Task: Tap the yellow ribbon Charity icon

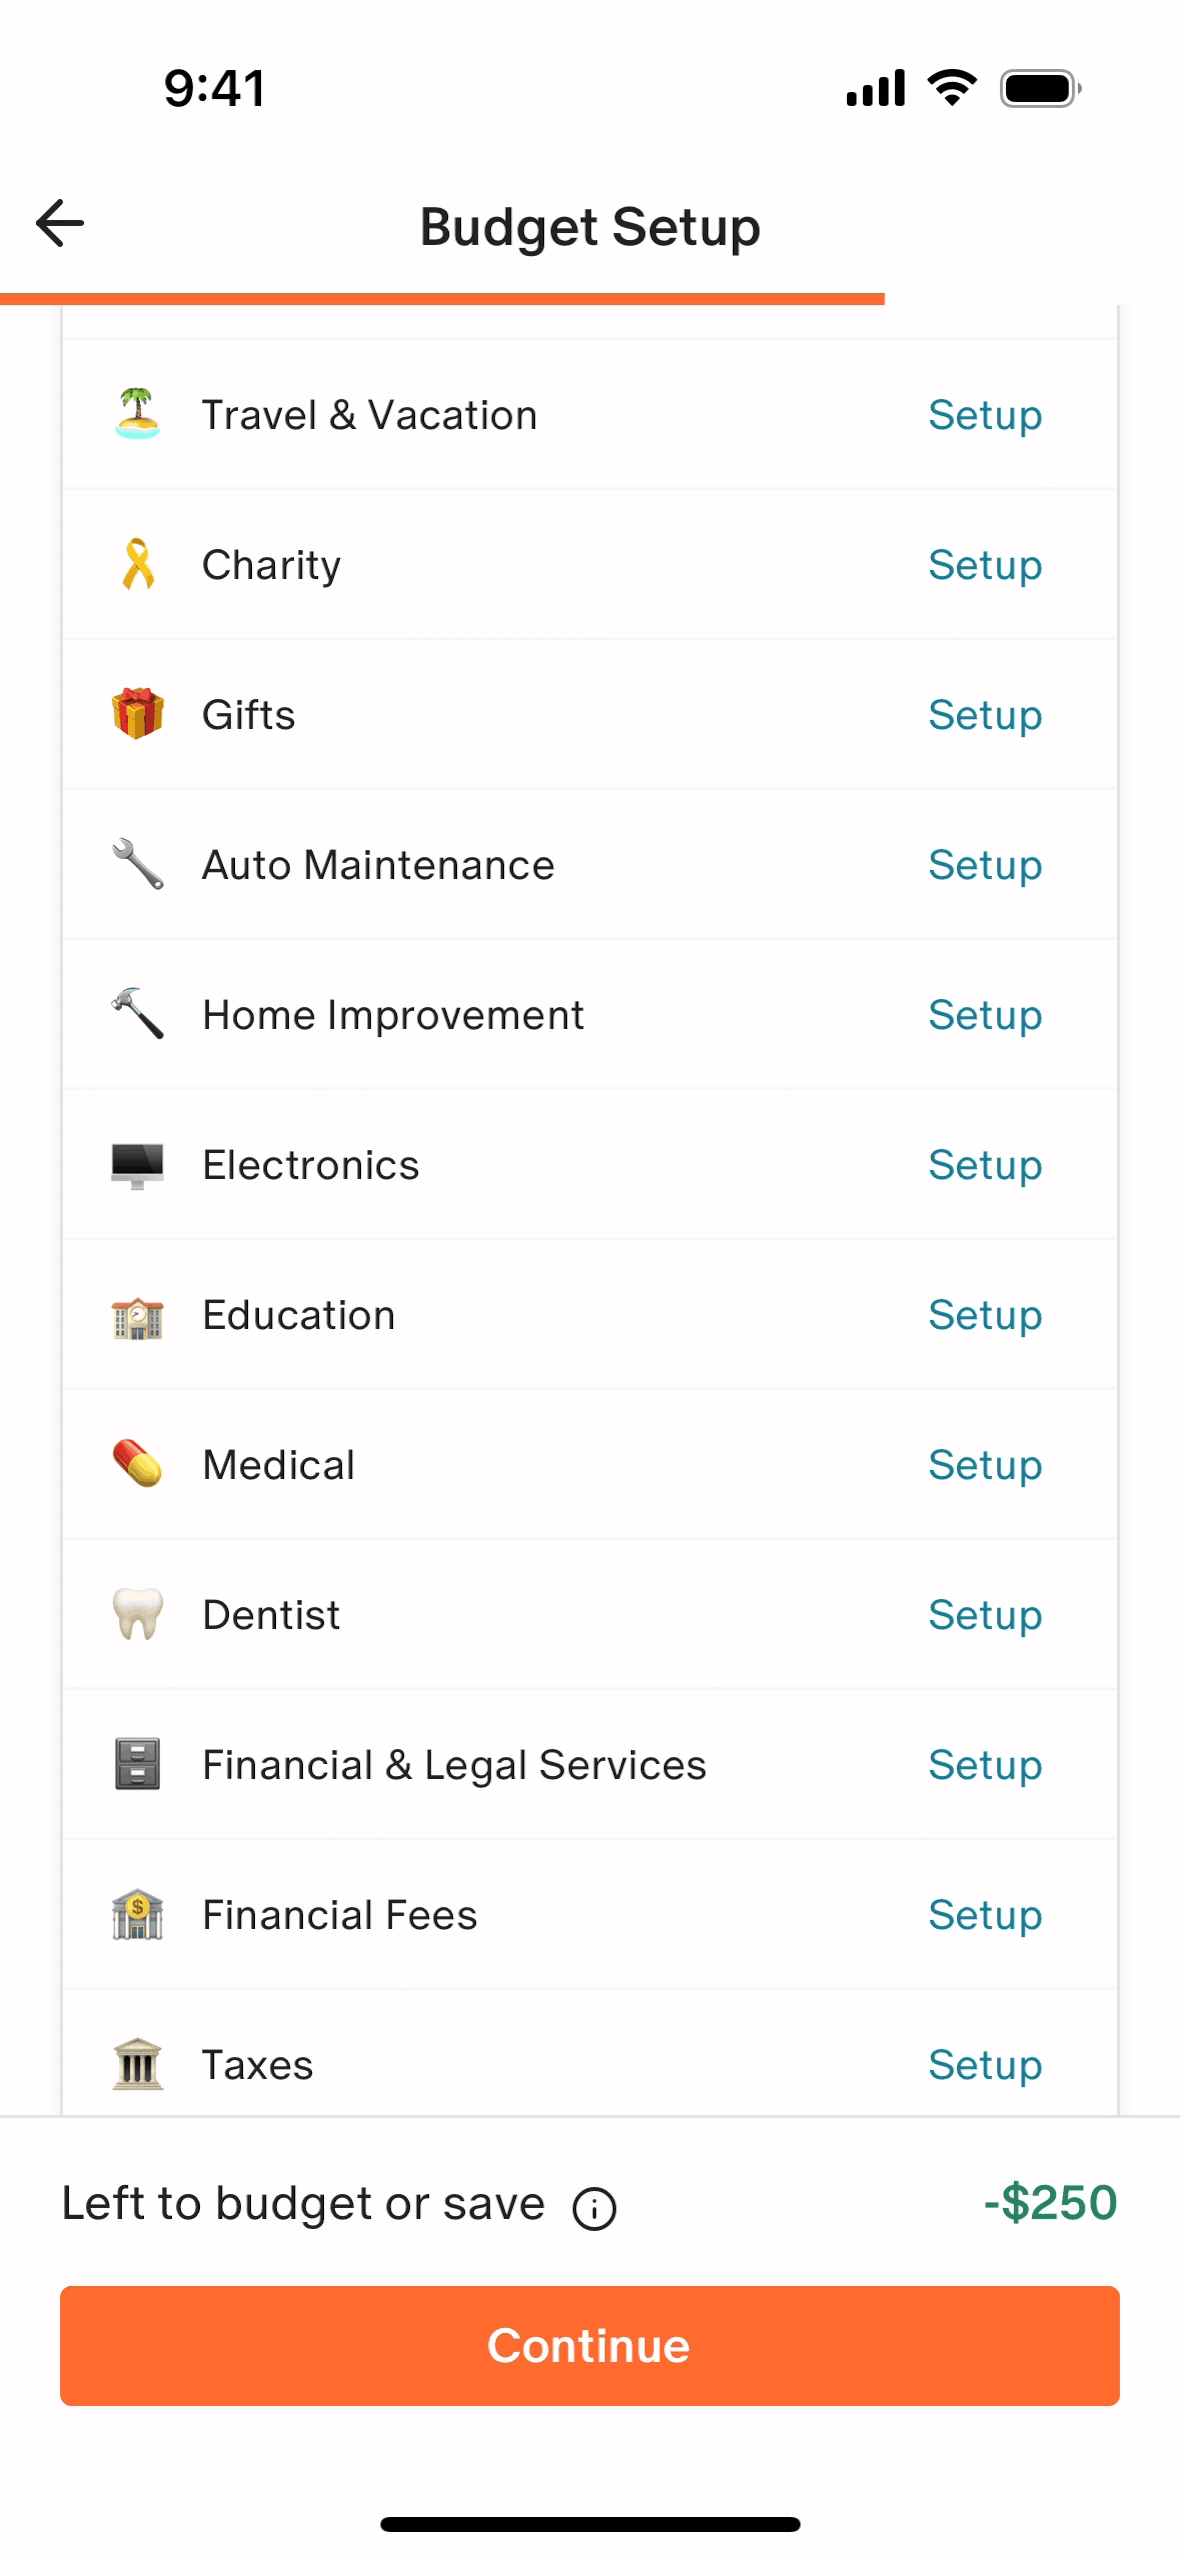Action: click(x=138, y=565)
